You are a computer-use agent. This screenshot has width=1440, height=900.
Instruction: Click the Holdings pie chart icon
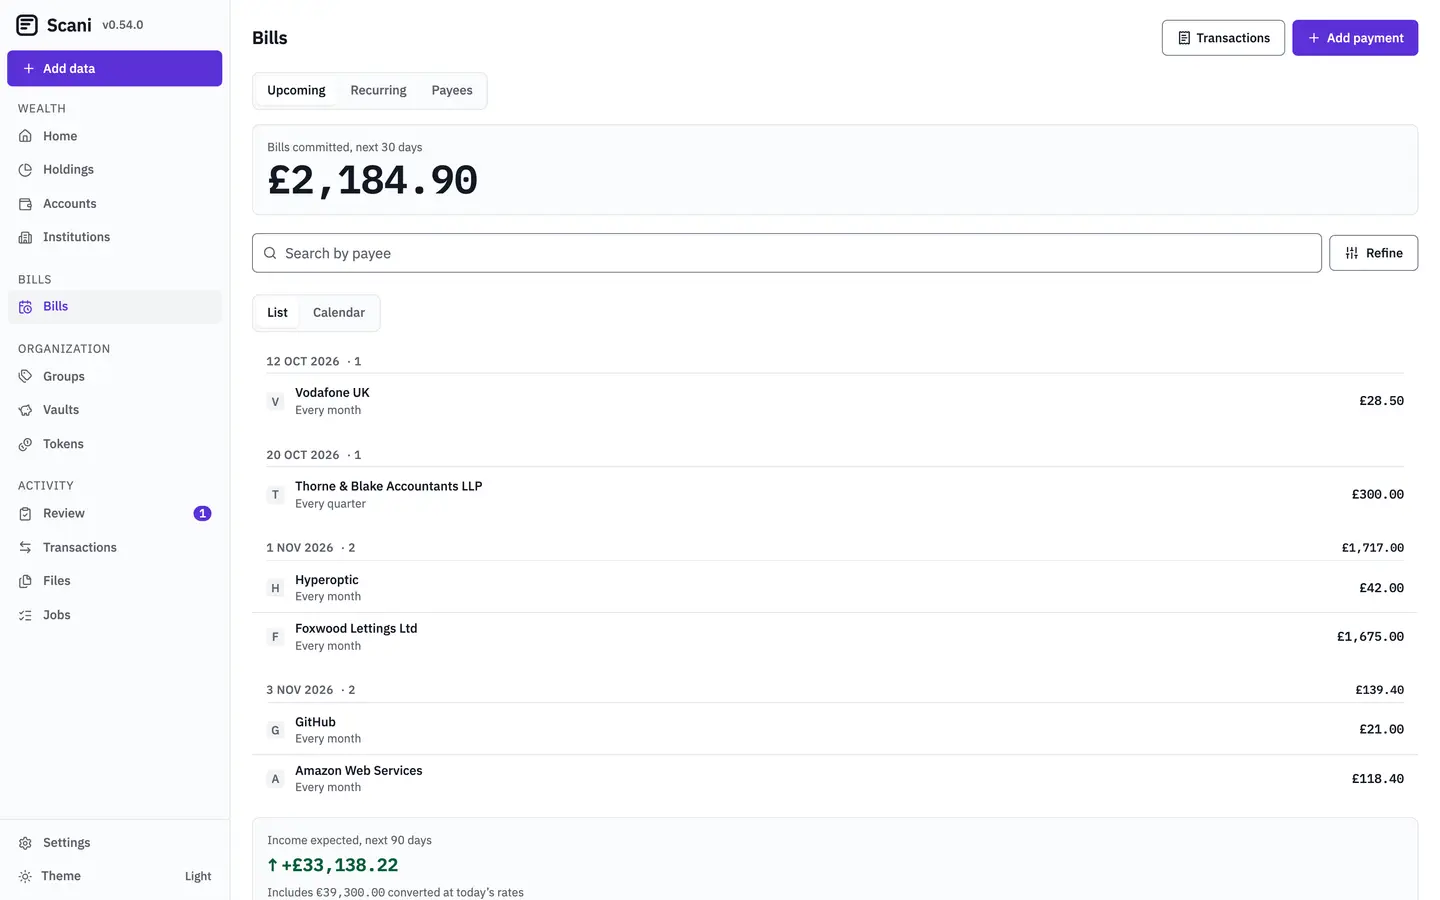[x=25, y=170]
